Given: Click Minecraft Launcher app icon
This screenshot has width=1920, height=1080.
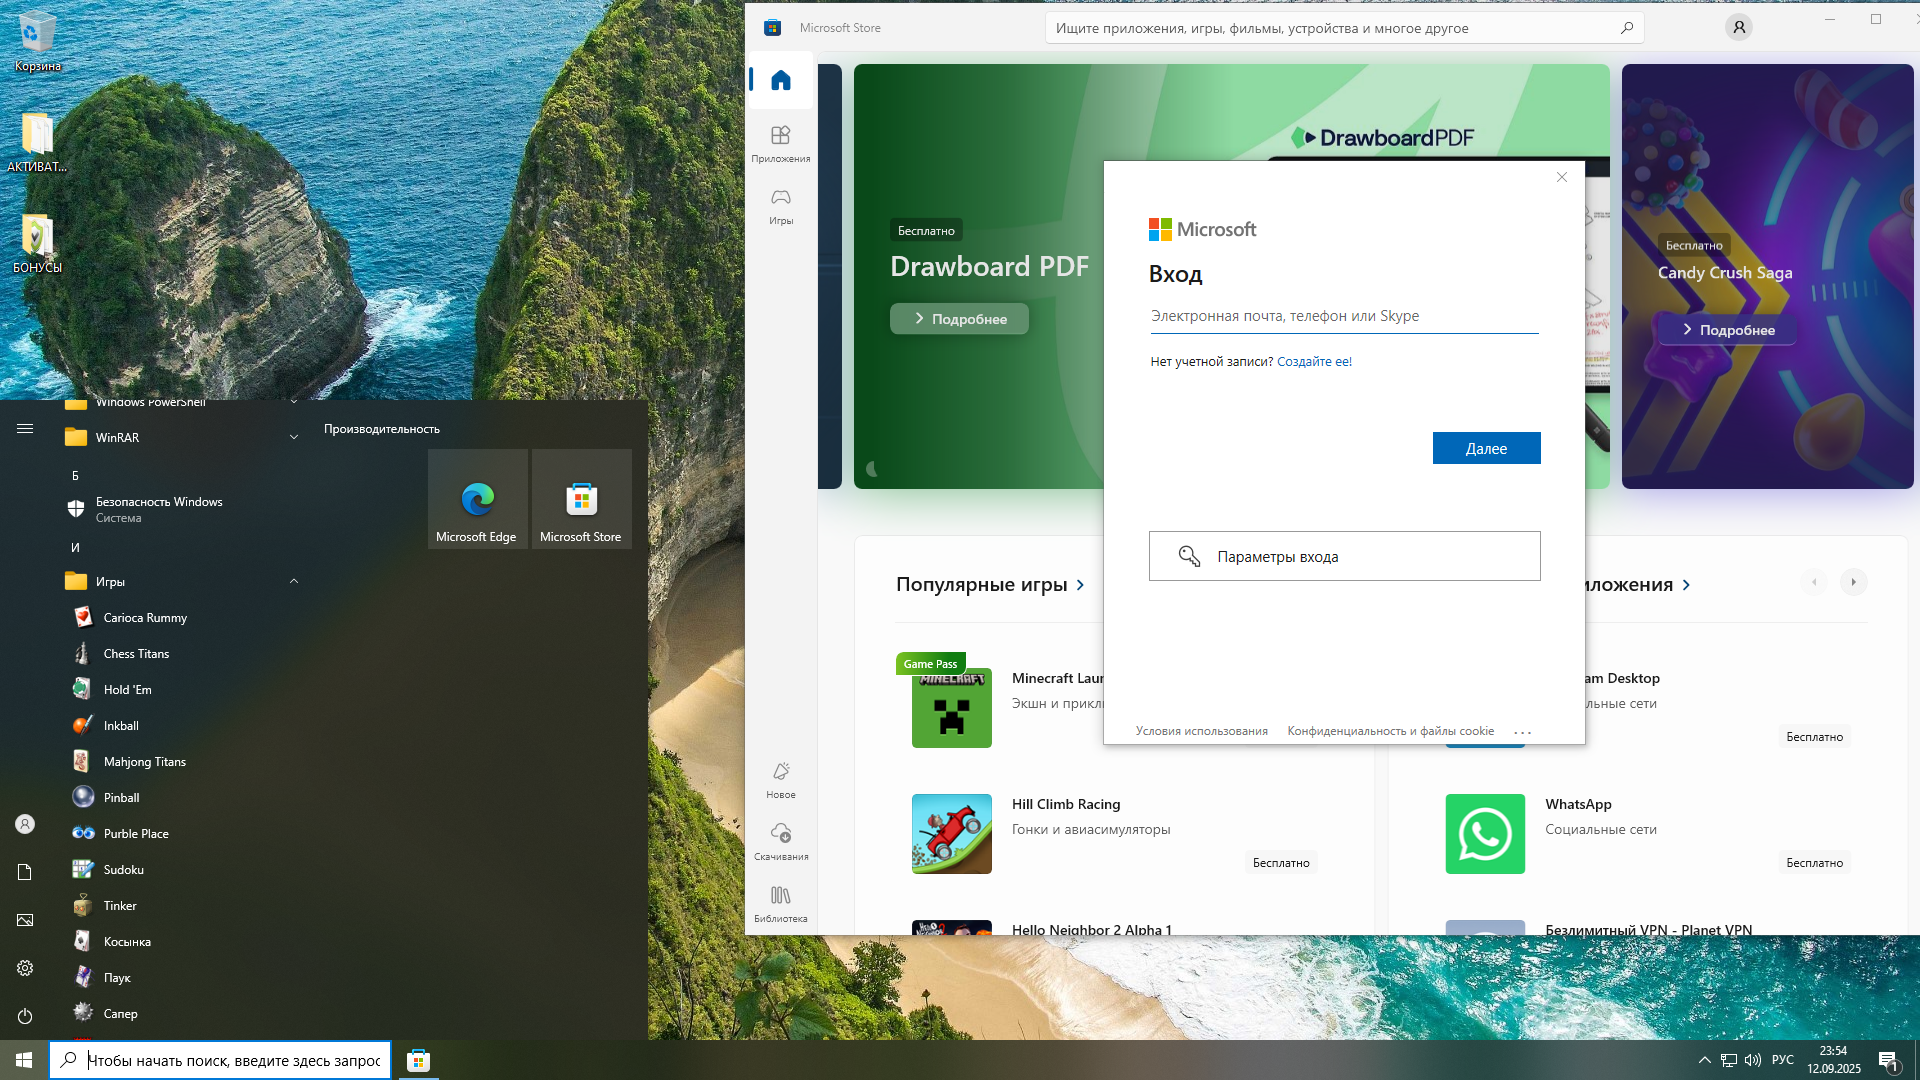Looking at the screenshot, I should point(951,708).
